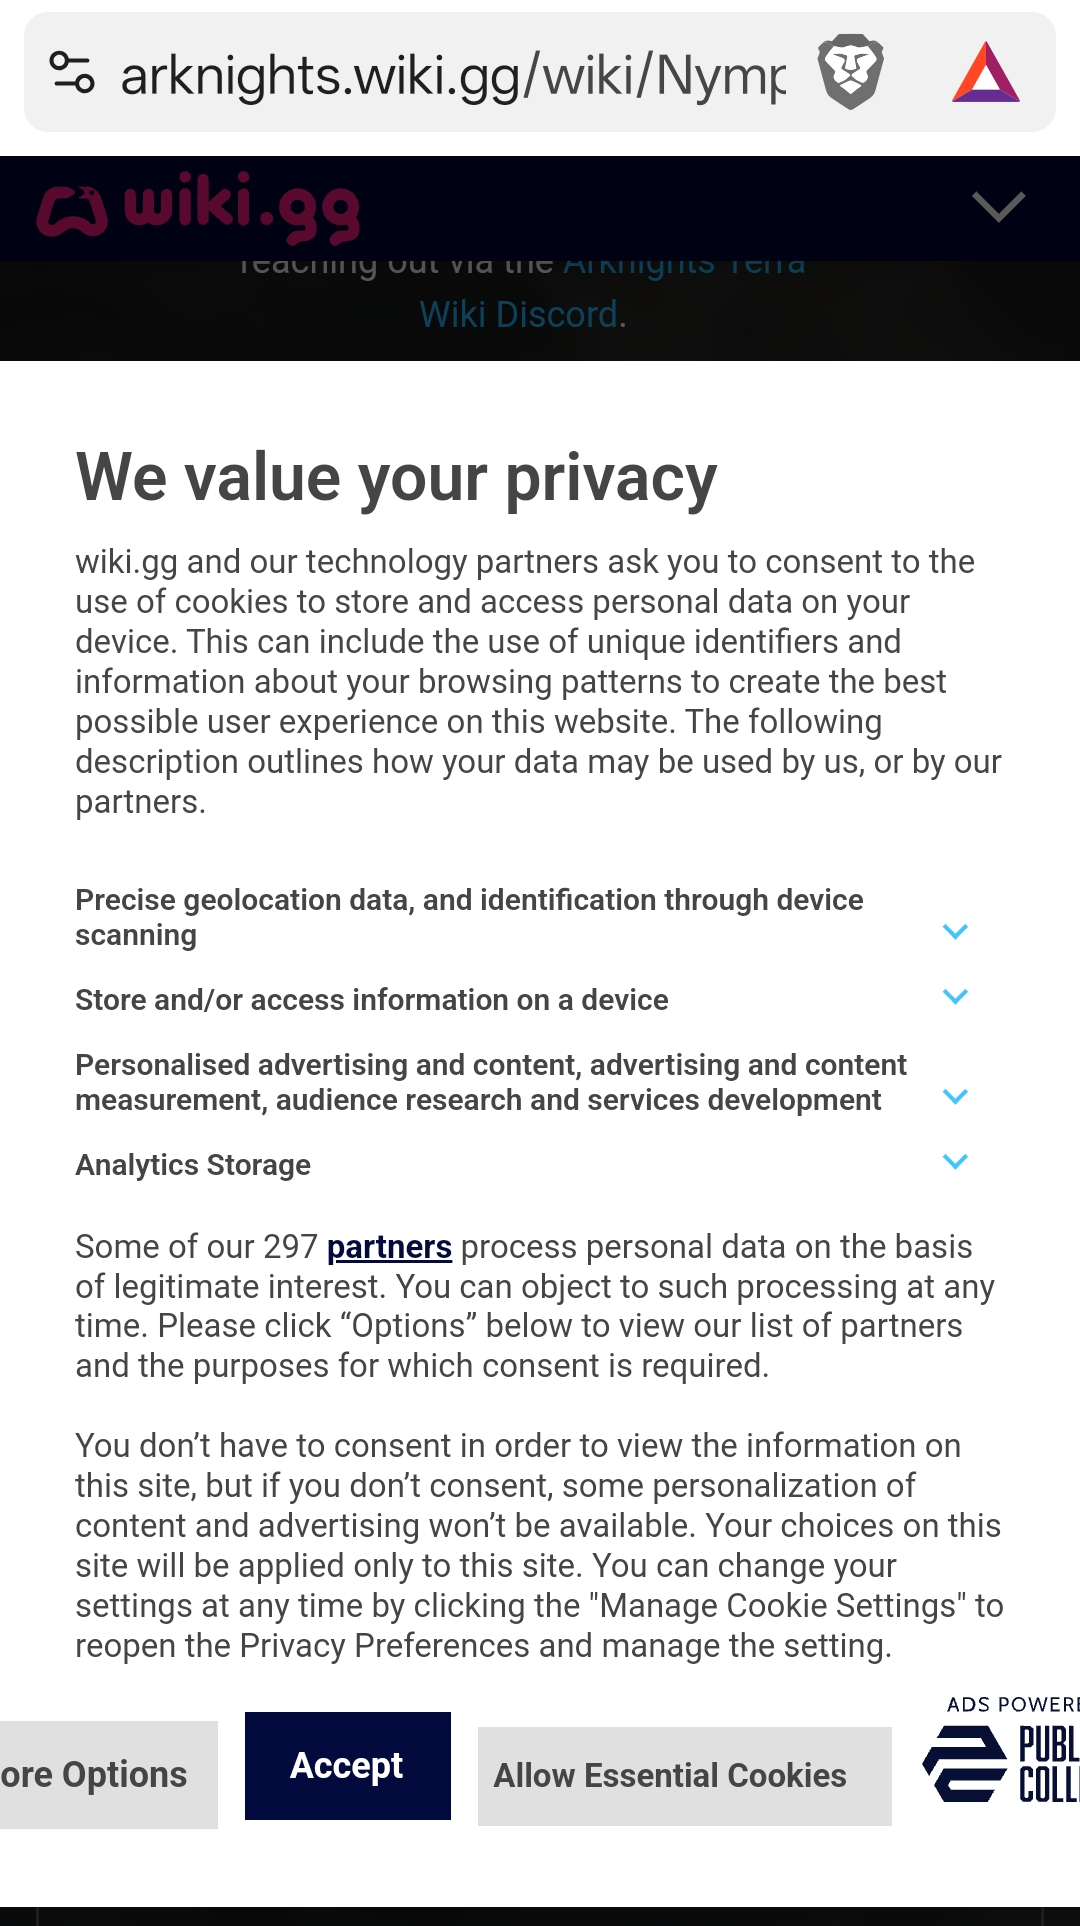This screenshot has width=1080, height=1926.
Task: Click the Accept button
Action: pos(348,1766)
